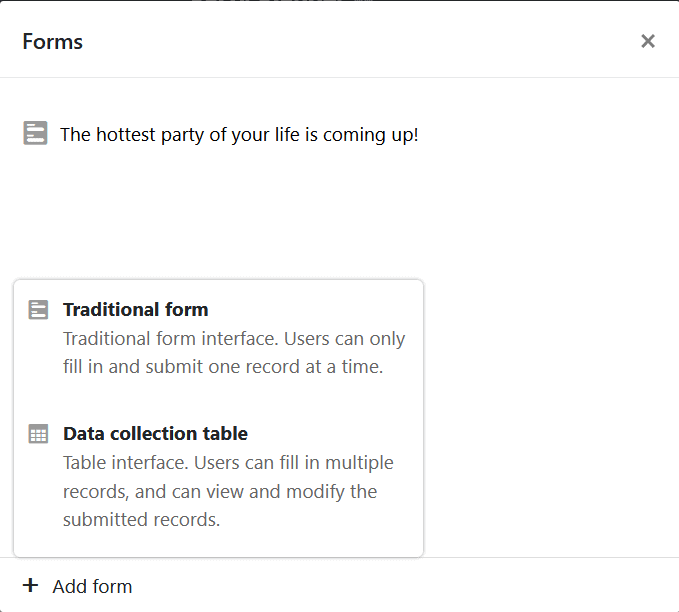Click the form icon beside the party entry
679x612 pixels.
click(35, 133)
